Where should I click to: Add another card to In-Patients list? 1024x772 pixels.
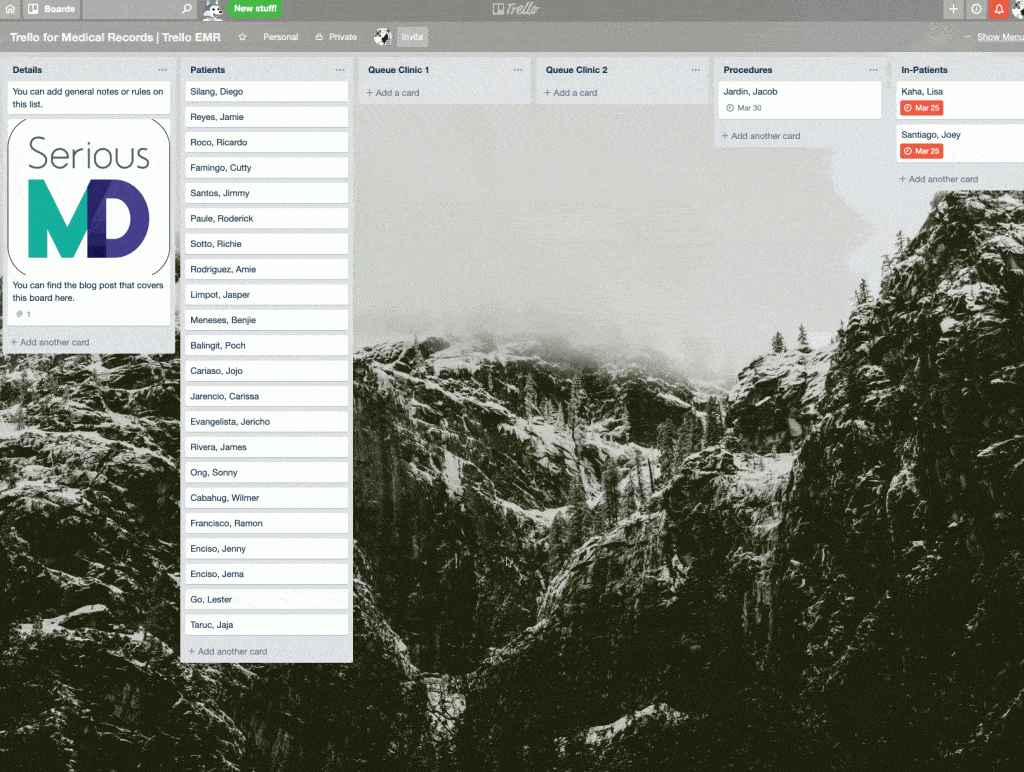coord(938,179)
